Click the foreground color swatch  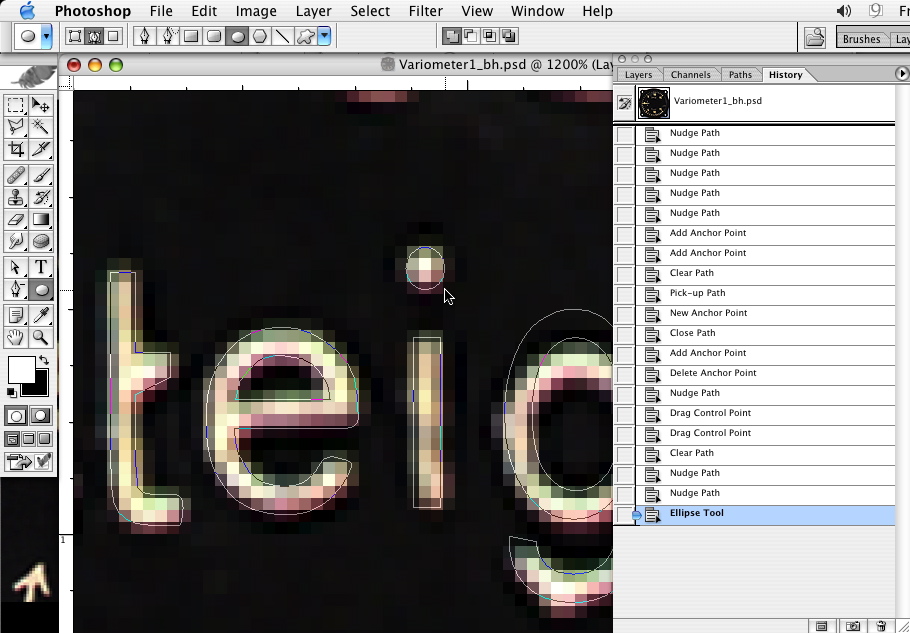coord(20,370)
